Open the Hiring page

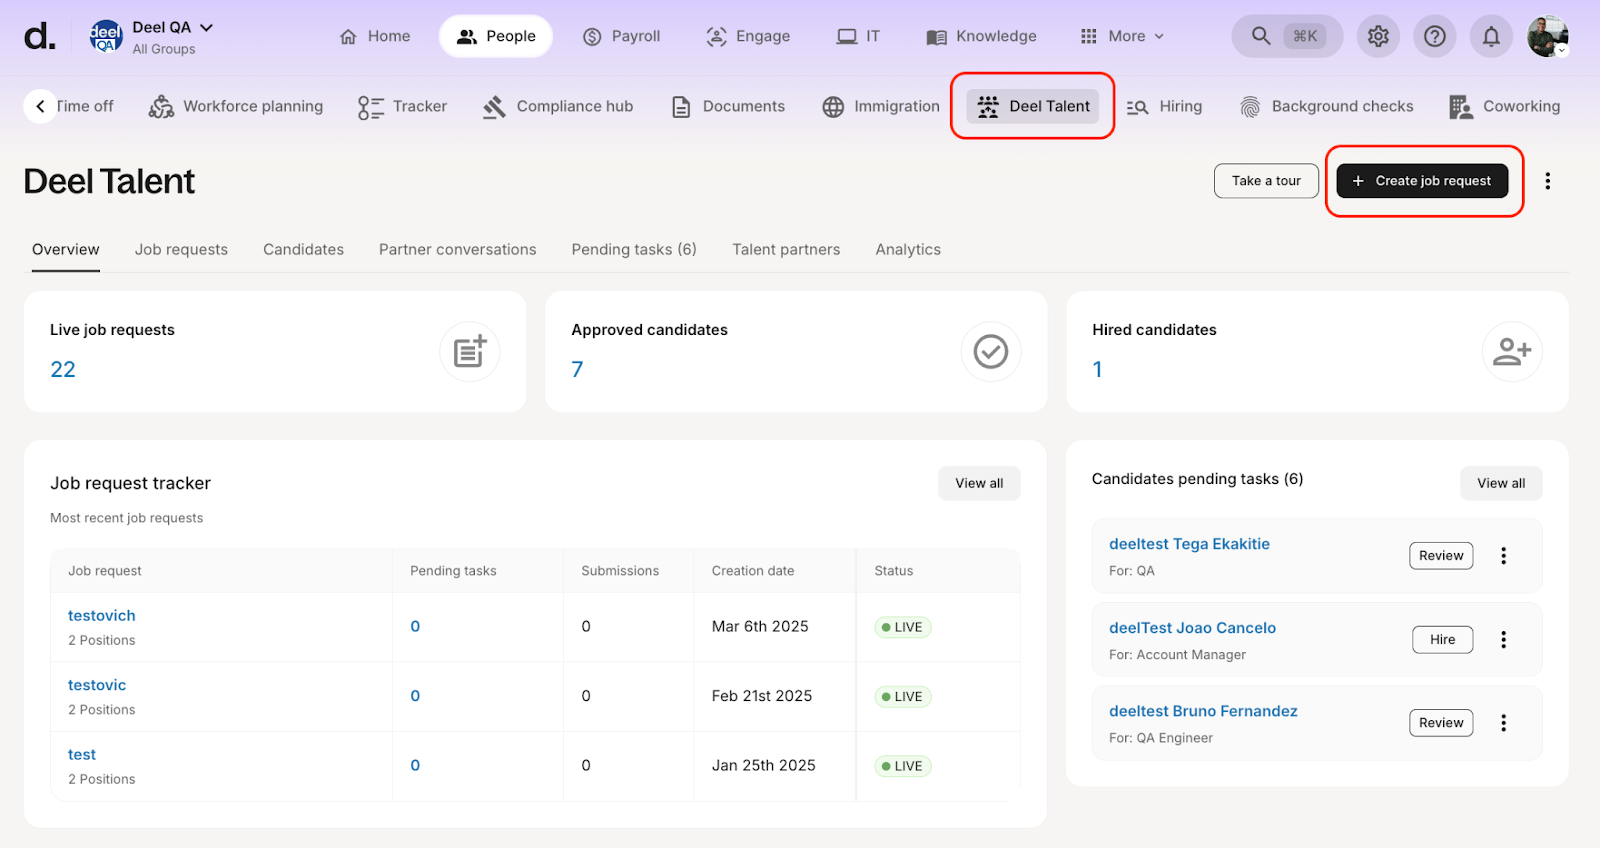point(1165,106)
